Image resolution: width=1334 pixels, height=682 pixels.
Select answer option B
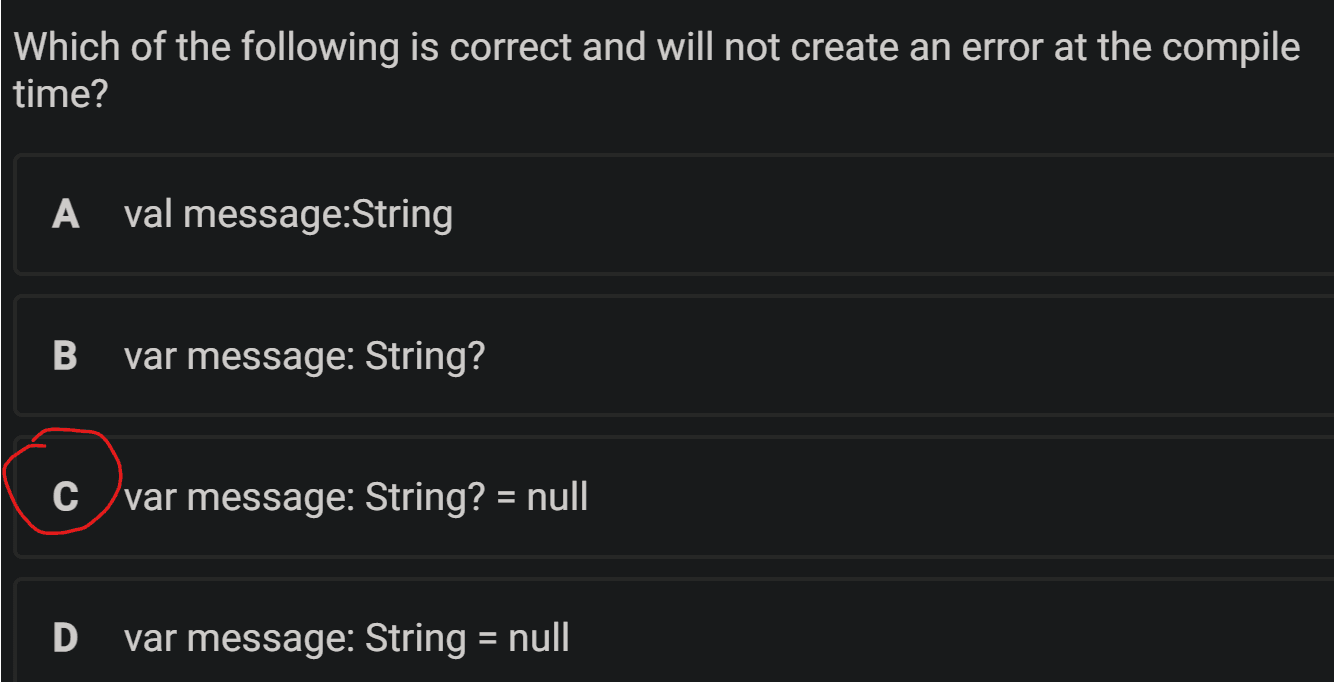[674, 355]
